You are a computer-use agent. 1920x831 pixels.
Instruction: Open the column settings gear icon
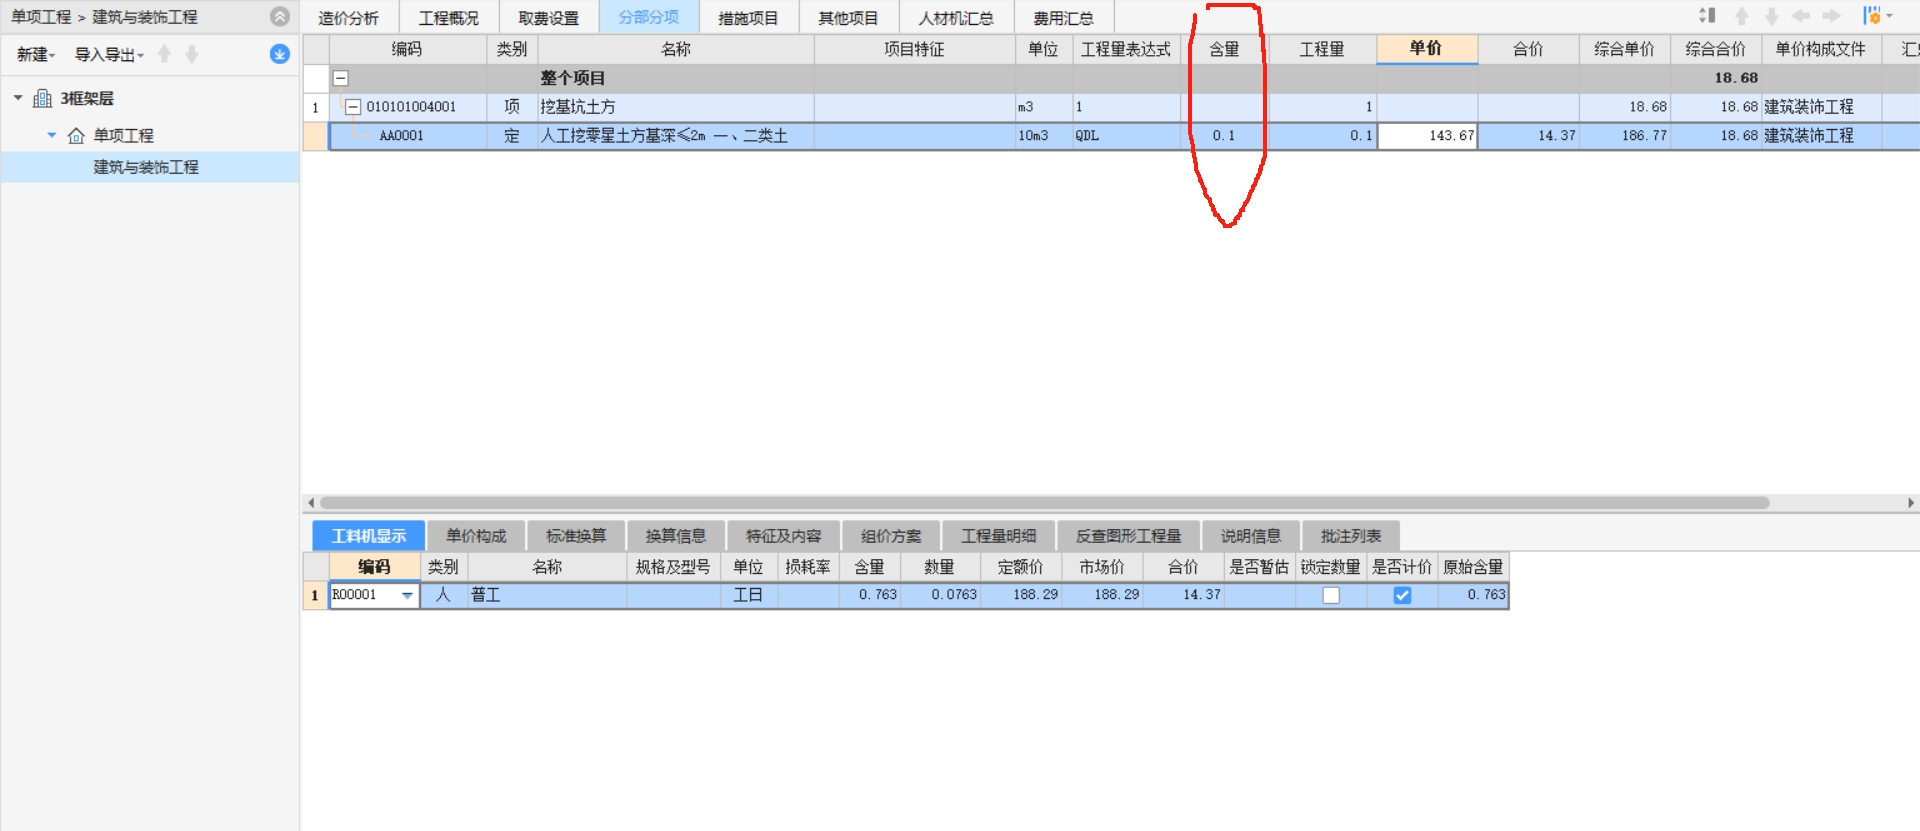point(1871,16)
